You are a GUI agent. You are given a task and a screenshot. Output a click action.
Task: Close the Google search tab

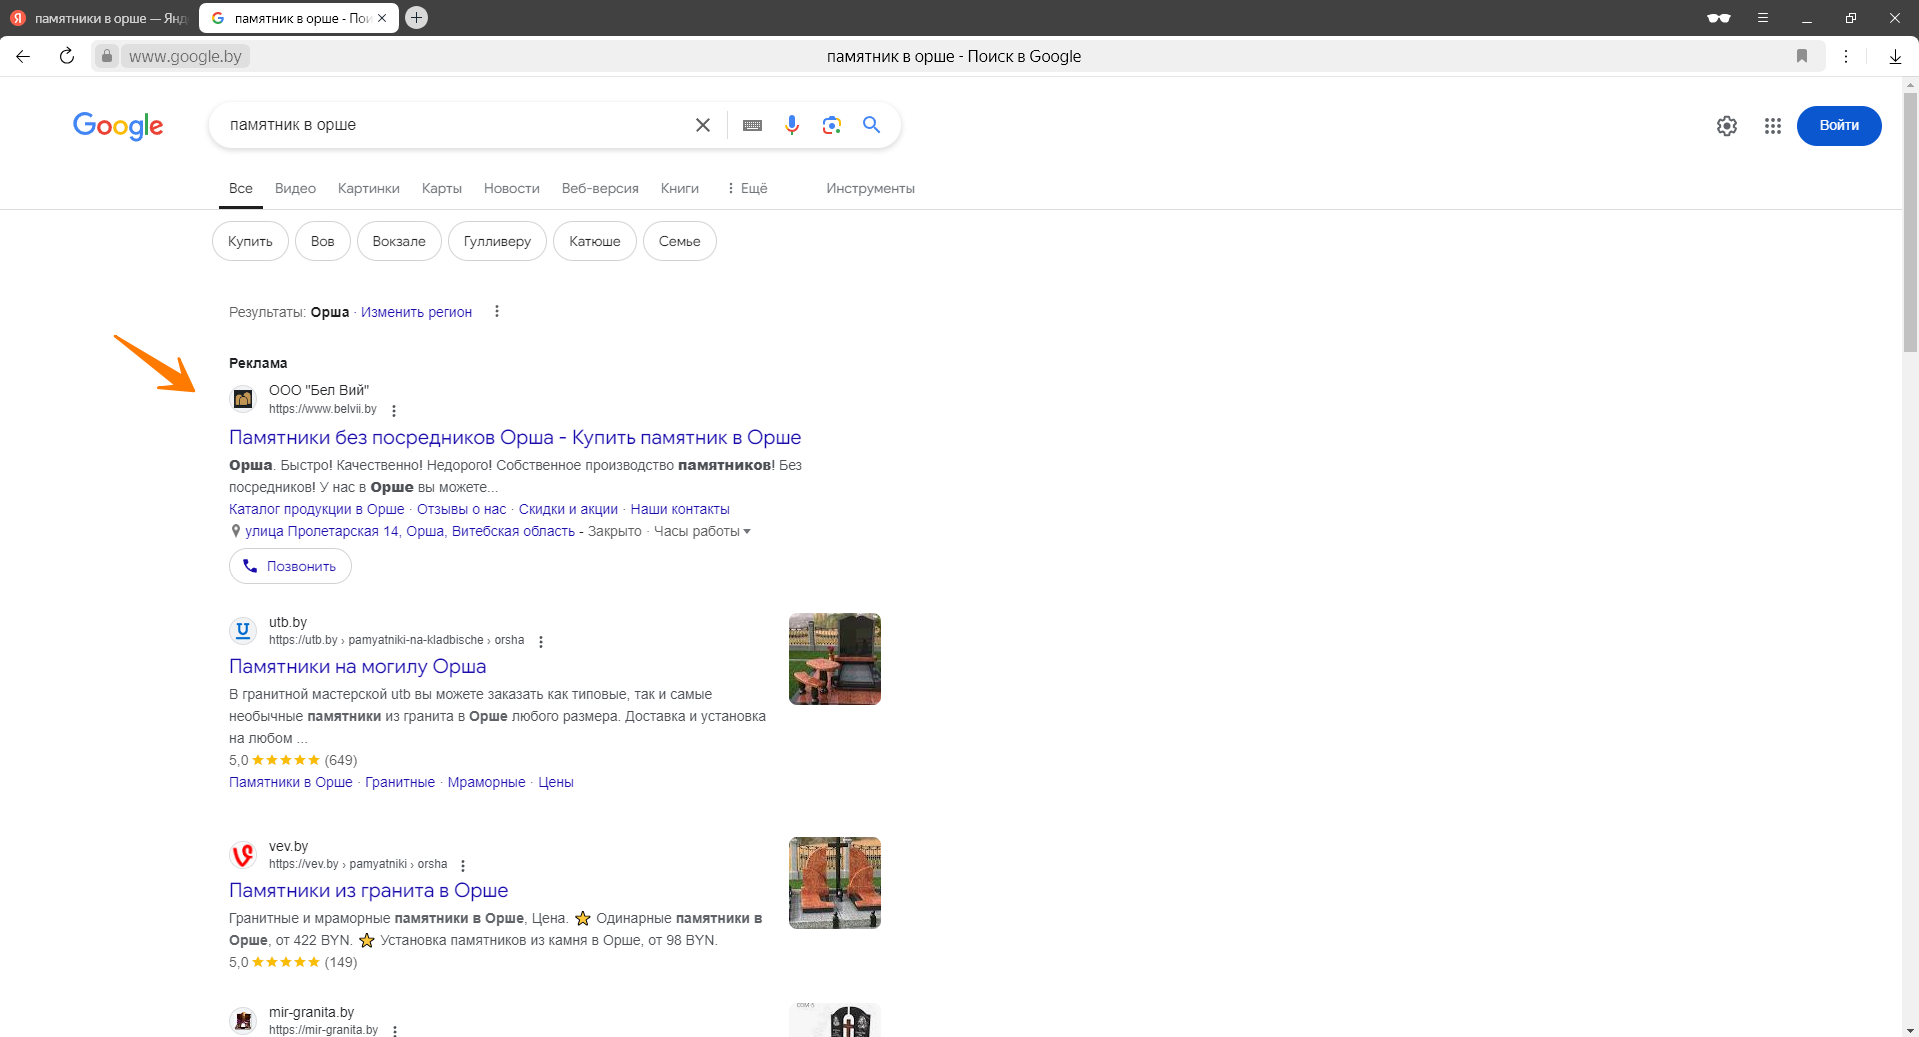pyautogui.click(x=382, y=18)
